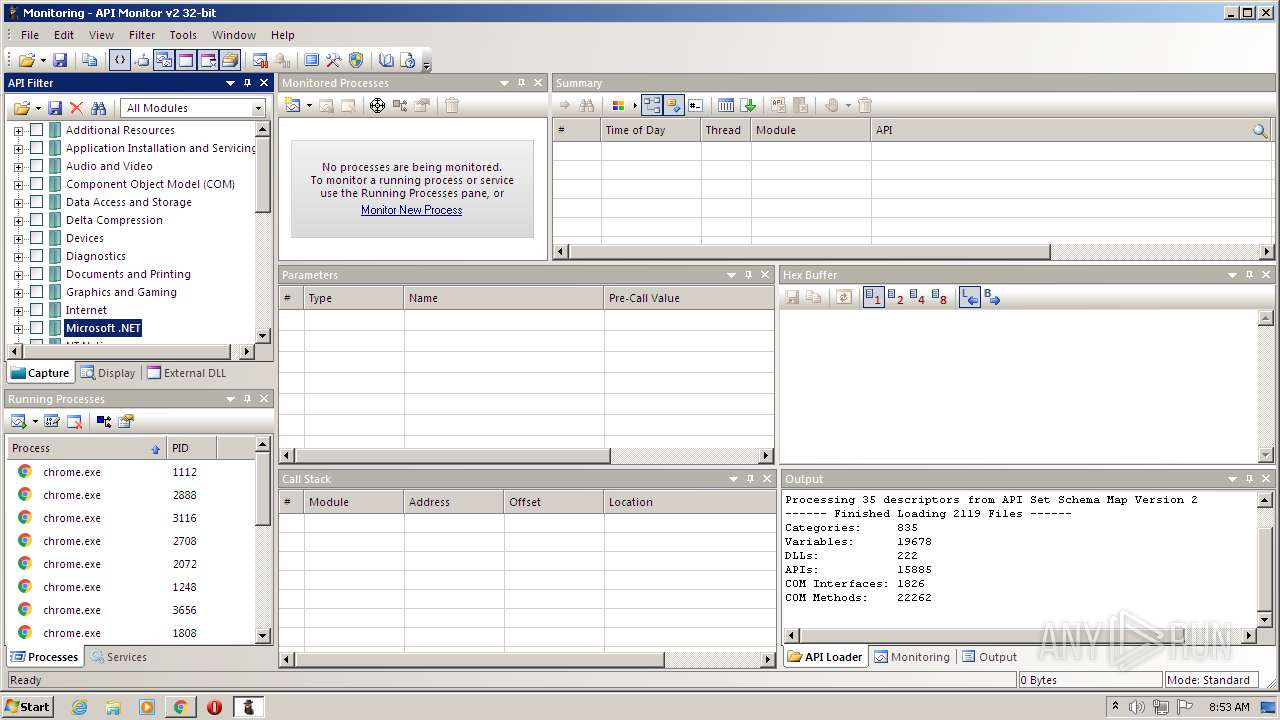Switch to the Monitoring output tab
Image resolution: width=1280 pixels, height=720 pixels.
(x=911, y=657)
